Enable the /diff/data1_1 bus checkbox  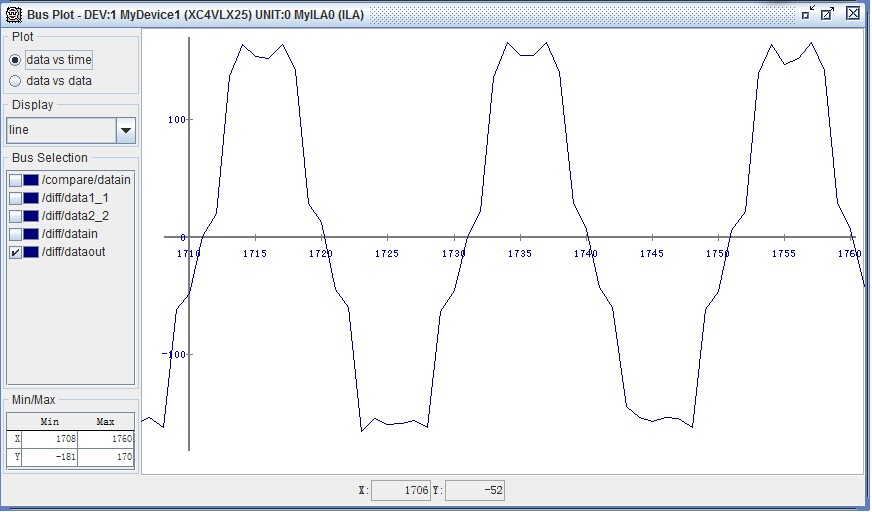pos(16,198)
